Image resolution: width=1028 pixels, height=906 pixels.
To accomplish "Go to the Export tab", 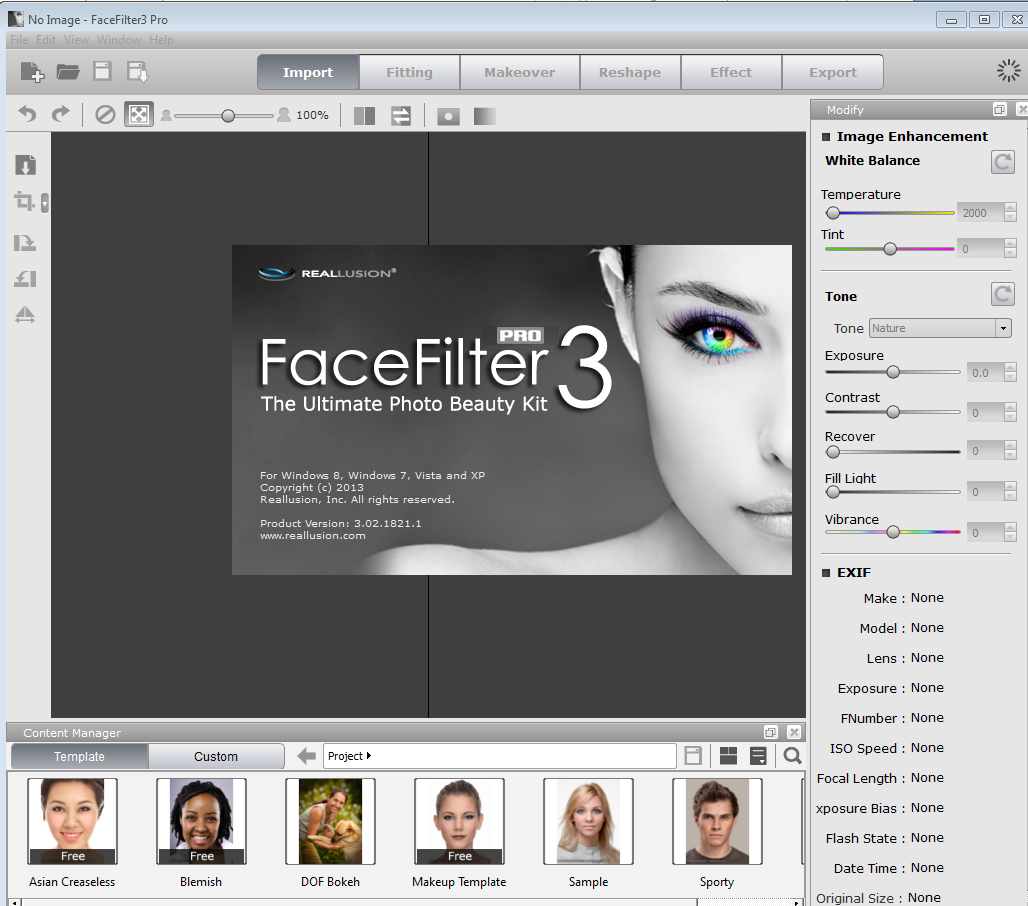I will (833, 72).
